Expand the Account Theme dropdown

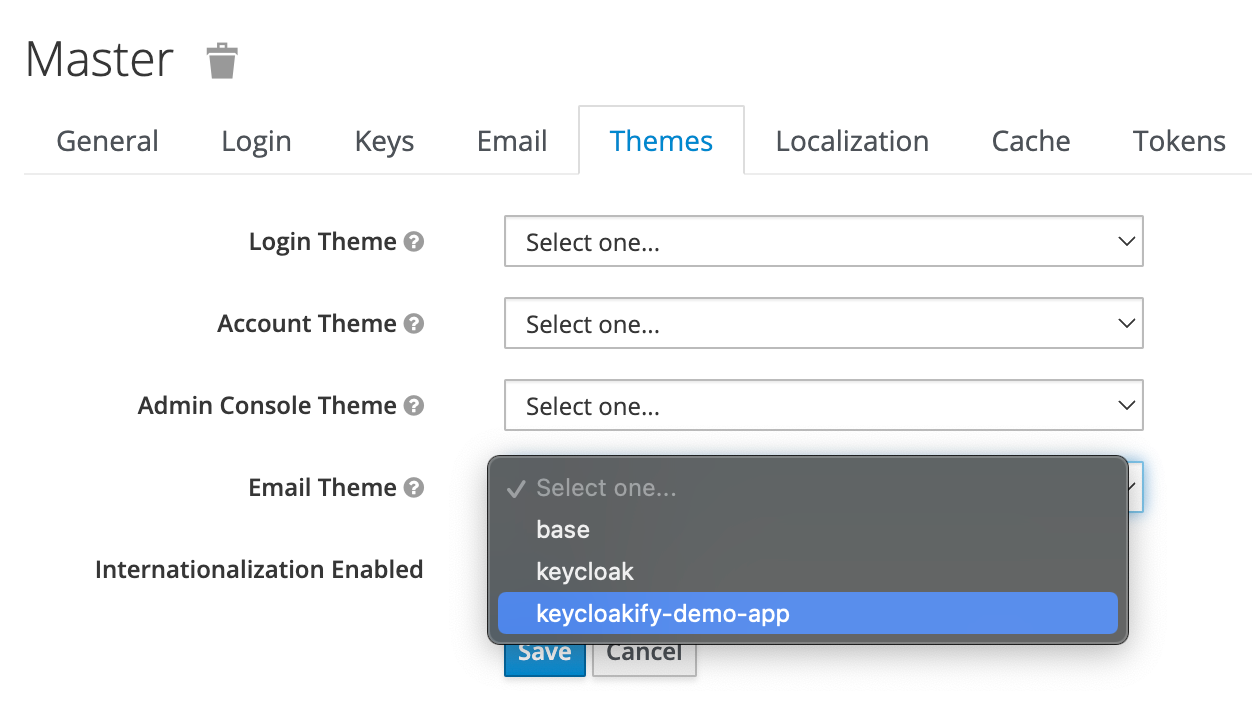pos(823,324)
